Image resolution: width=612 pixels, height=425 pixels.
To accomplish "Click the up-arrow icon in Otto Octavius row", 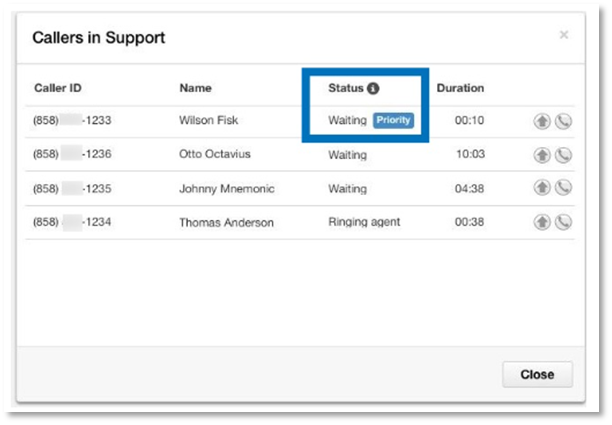I will pyautogui.click(x=542, y=155).
